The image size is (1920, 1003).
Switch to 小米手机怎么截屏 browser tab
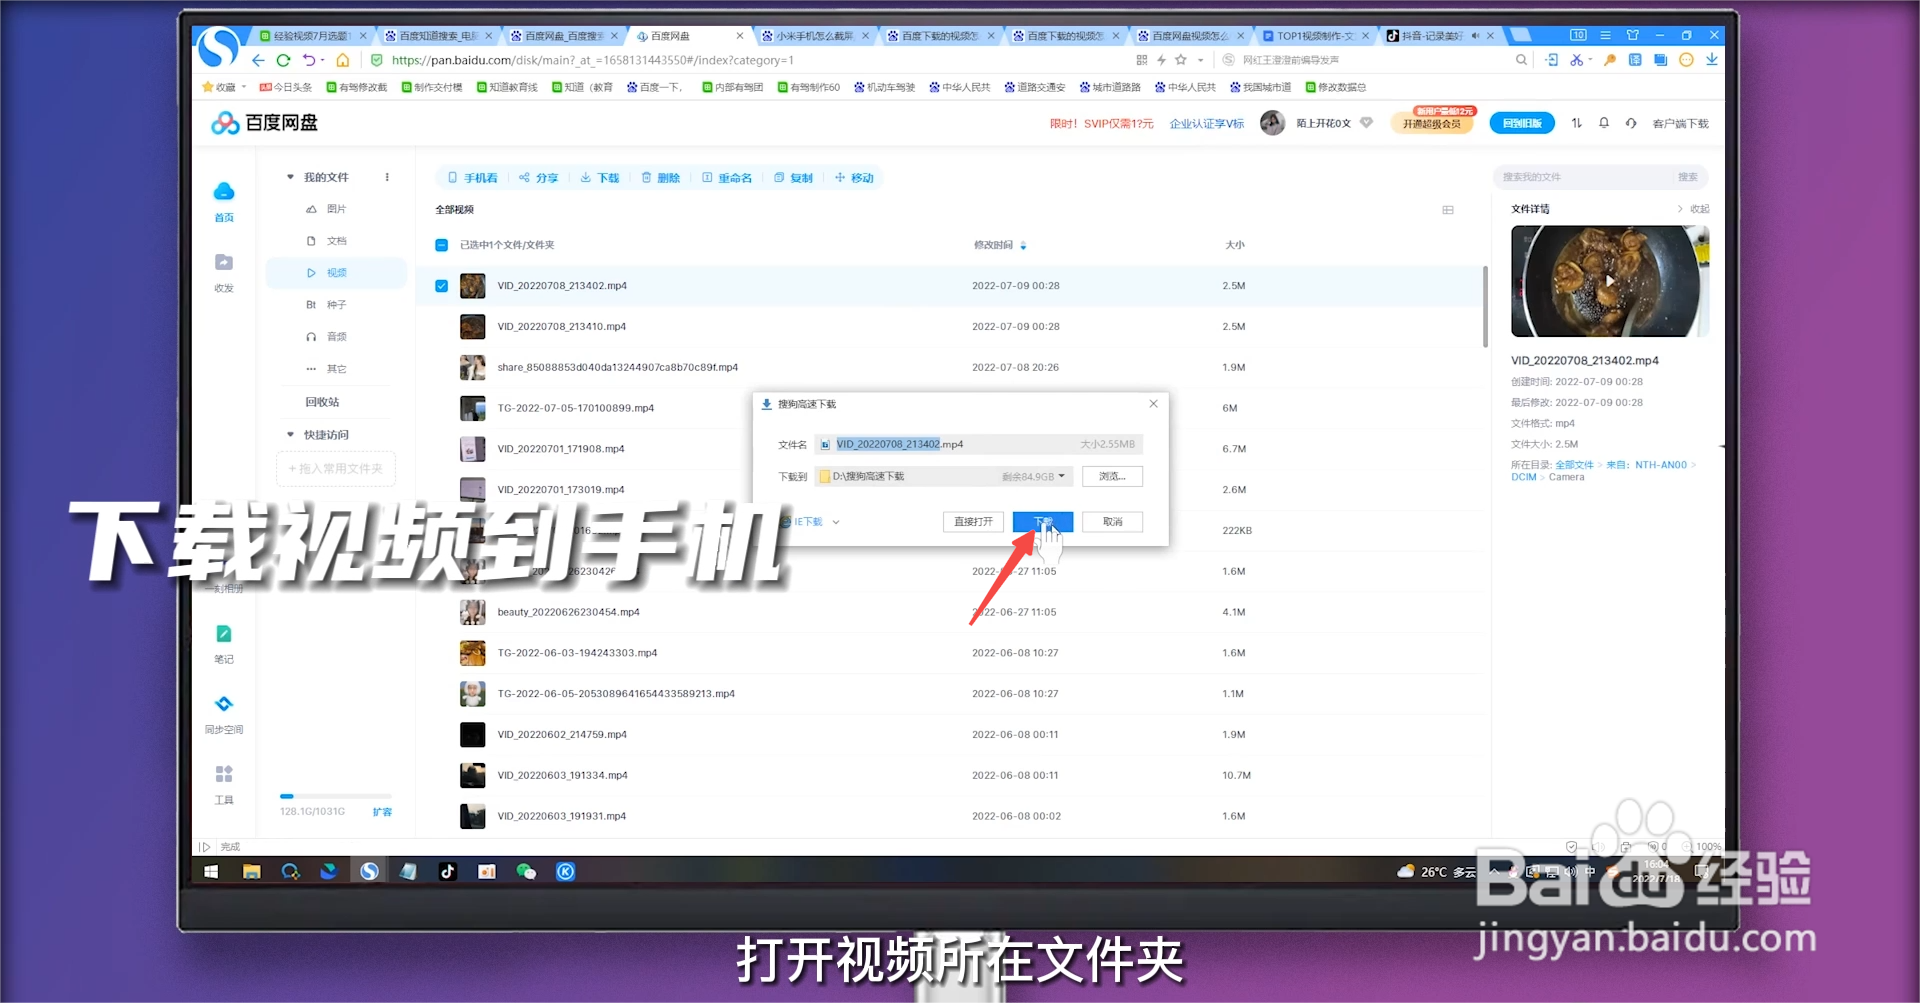(813, 36)
